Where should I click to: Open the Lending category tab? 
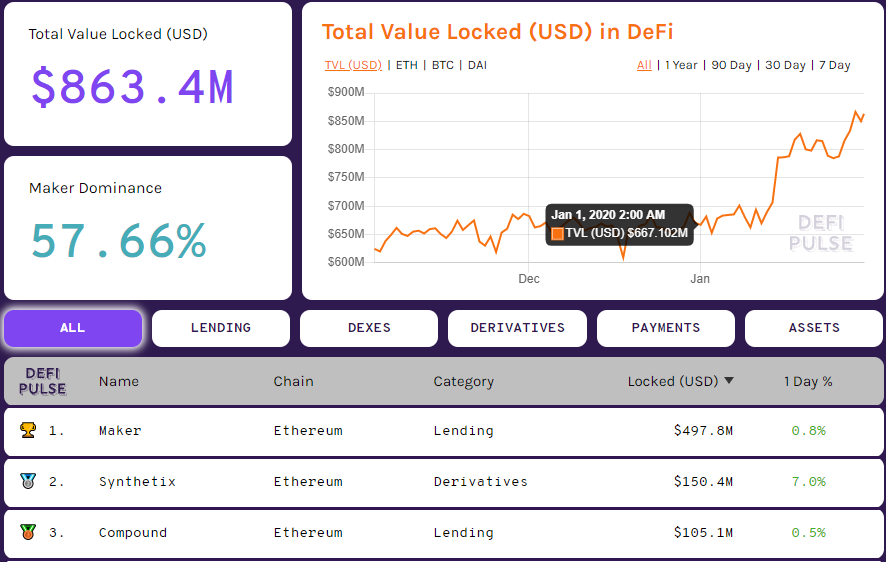221,328
